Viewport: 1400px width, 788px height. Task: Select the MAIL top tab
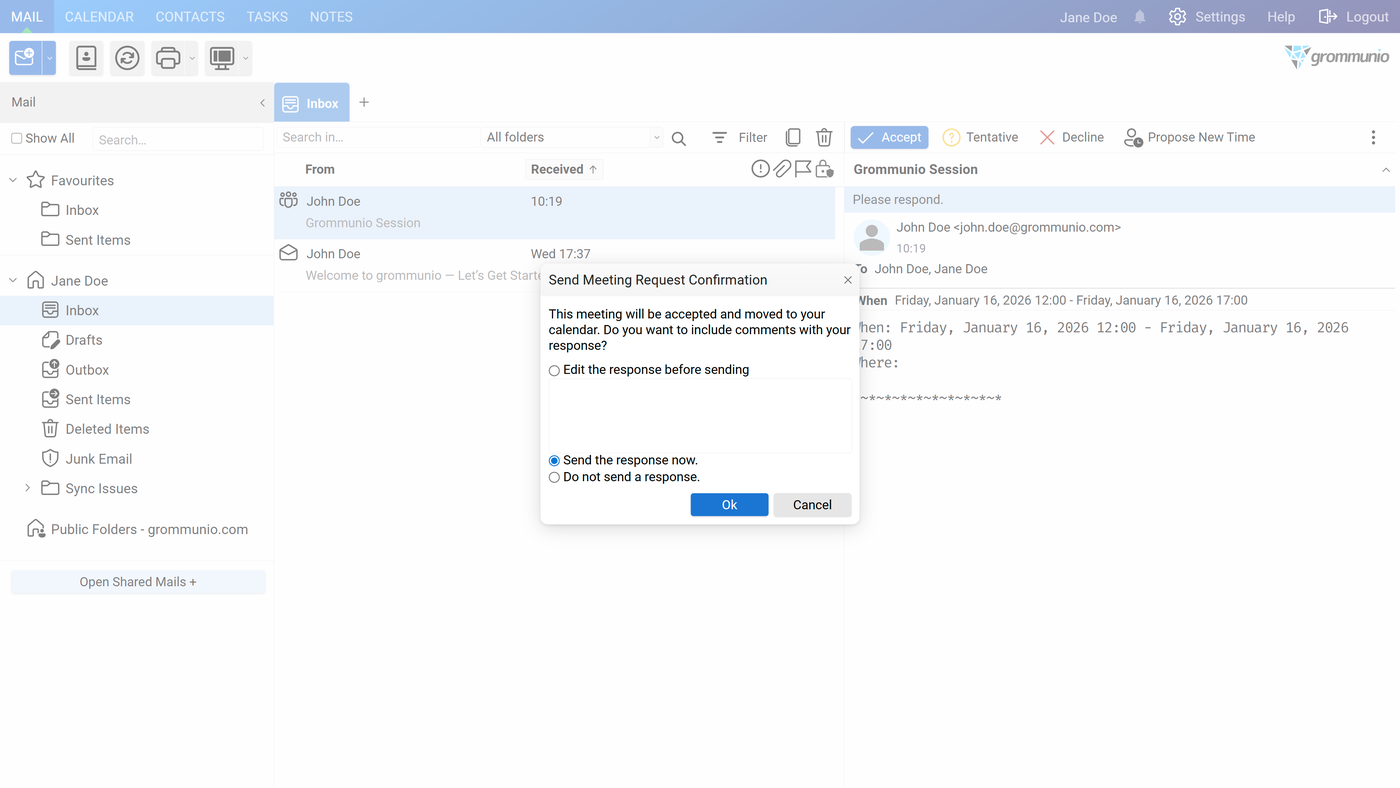pos(27,17)
